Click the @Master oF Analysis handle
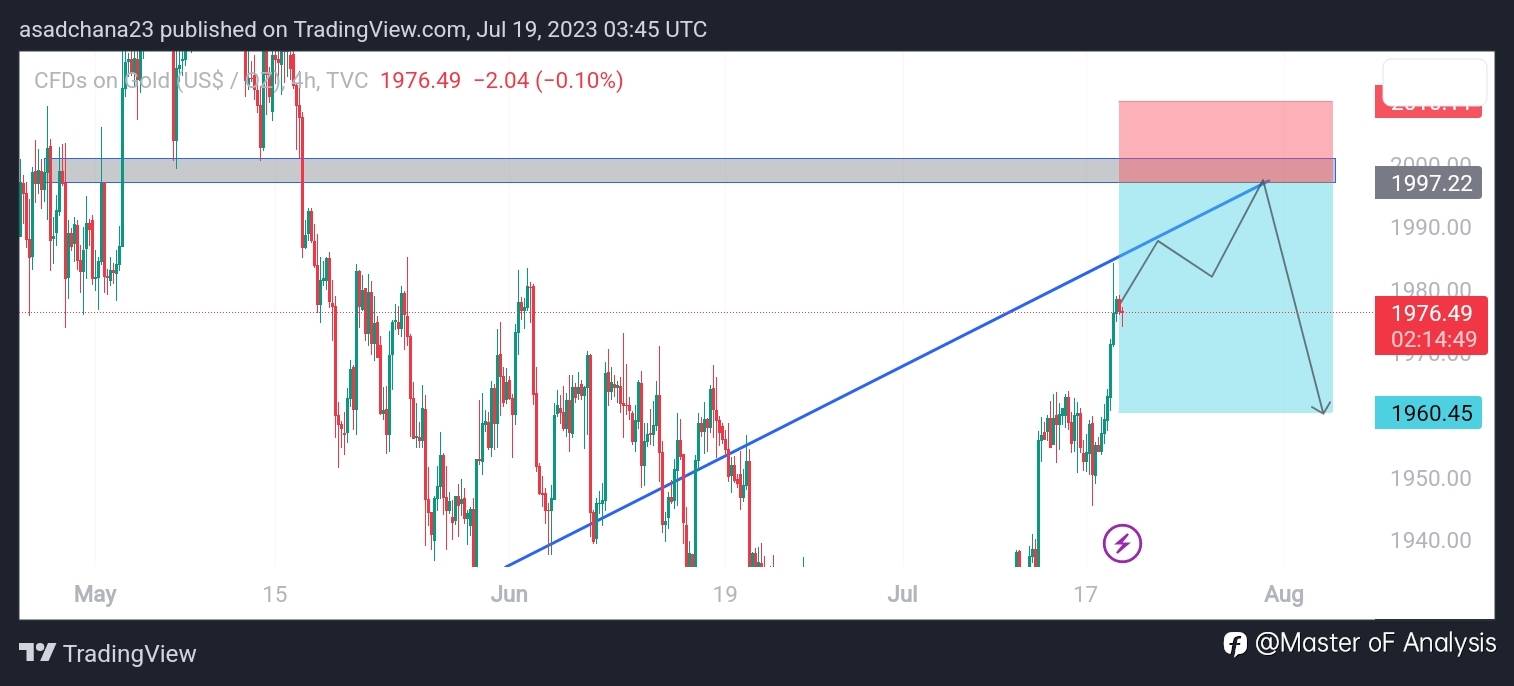1514x686 pixels. (1375, 642)
